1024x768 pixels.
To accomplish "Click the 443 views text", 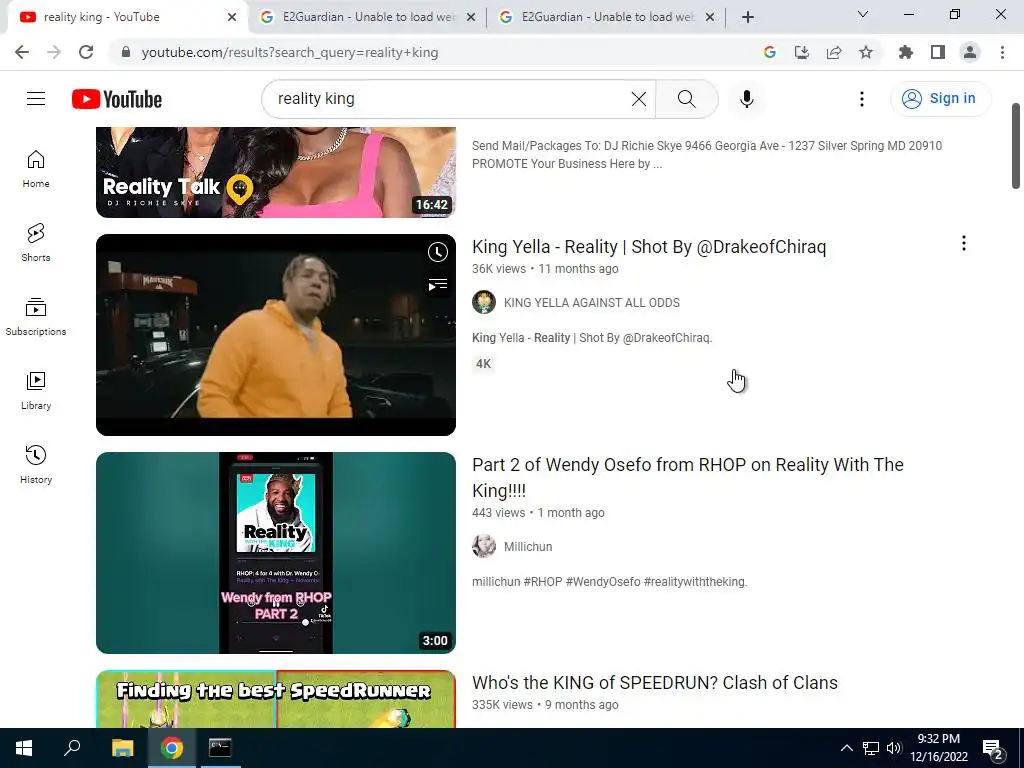I will [x=498, y=513].
